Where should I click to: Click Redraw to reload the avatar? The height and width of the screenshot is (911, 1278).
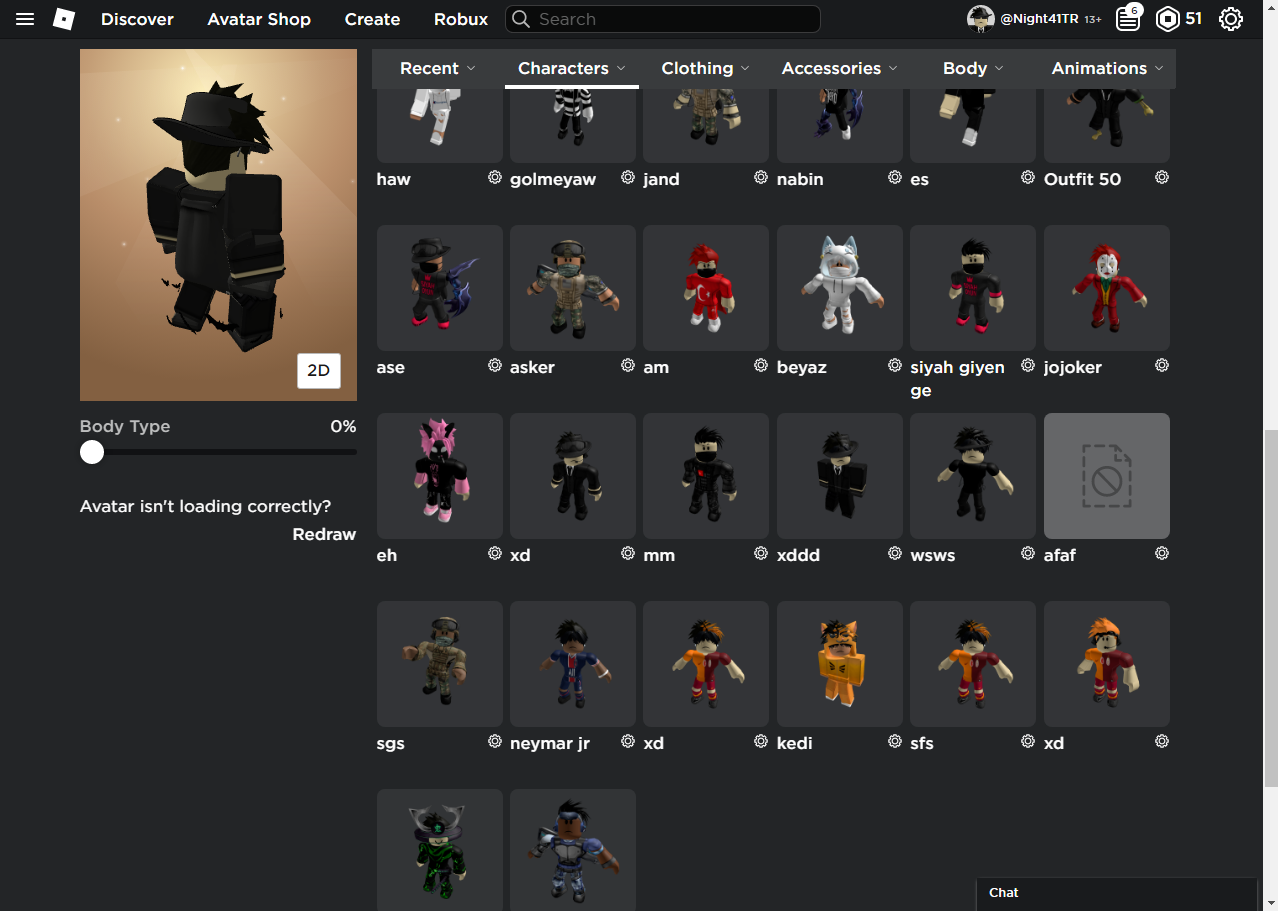[x=324, y=534]
